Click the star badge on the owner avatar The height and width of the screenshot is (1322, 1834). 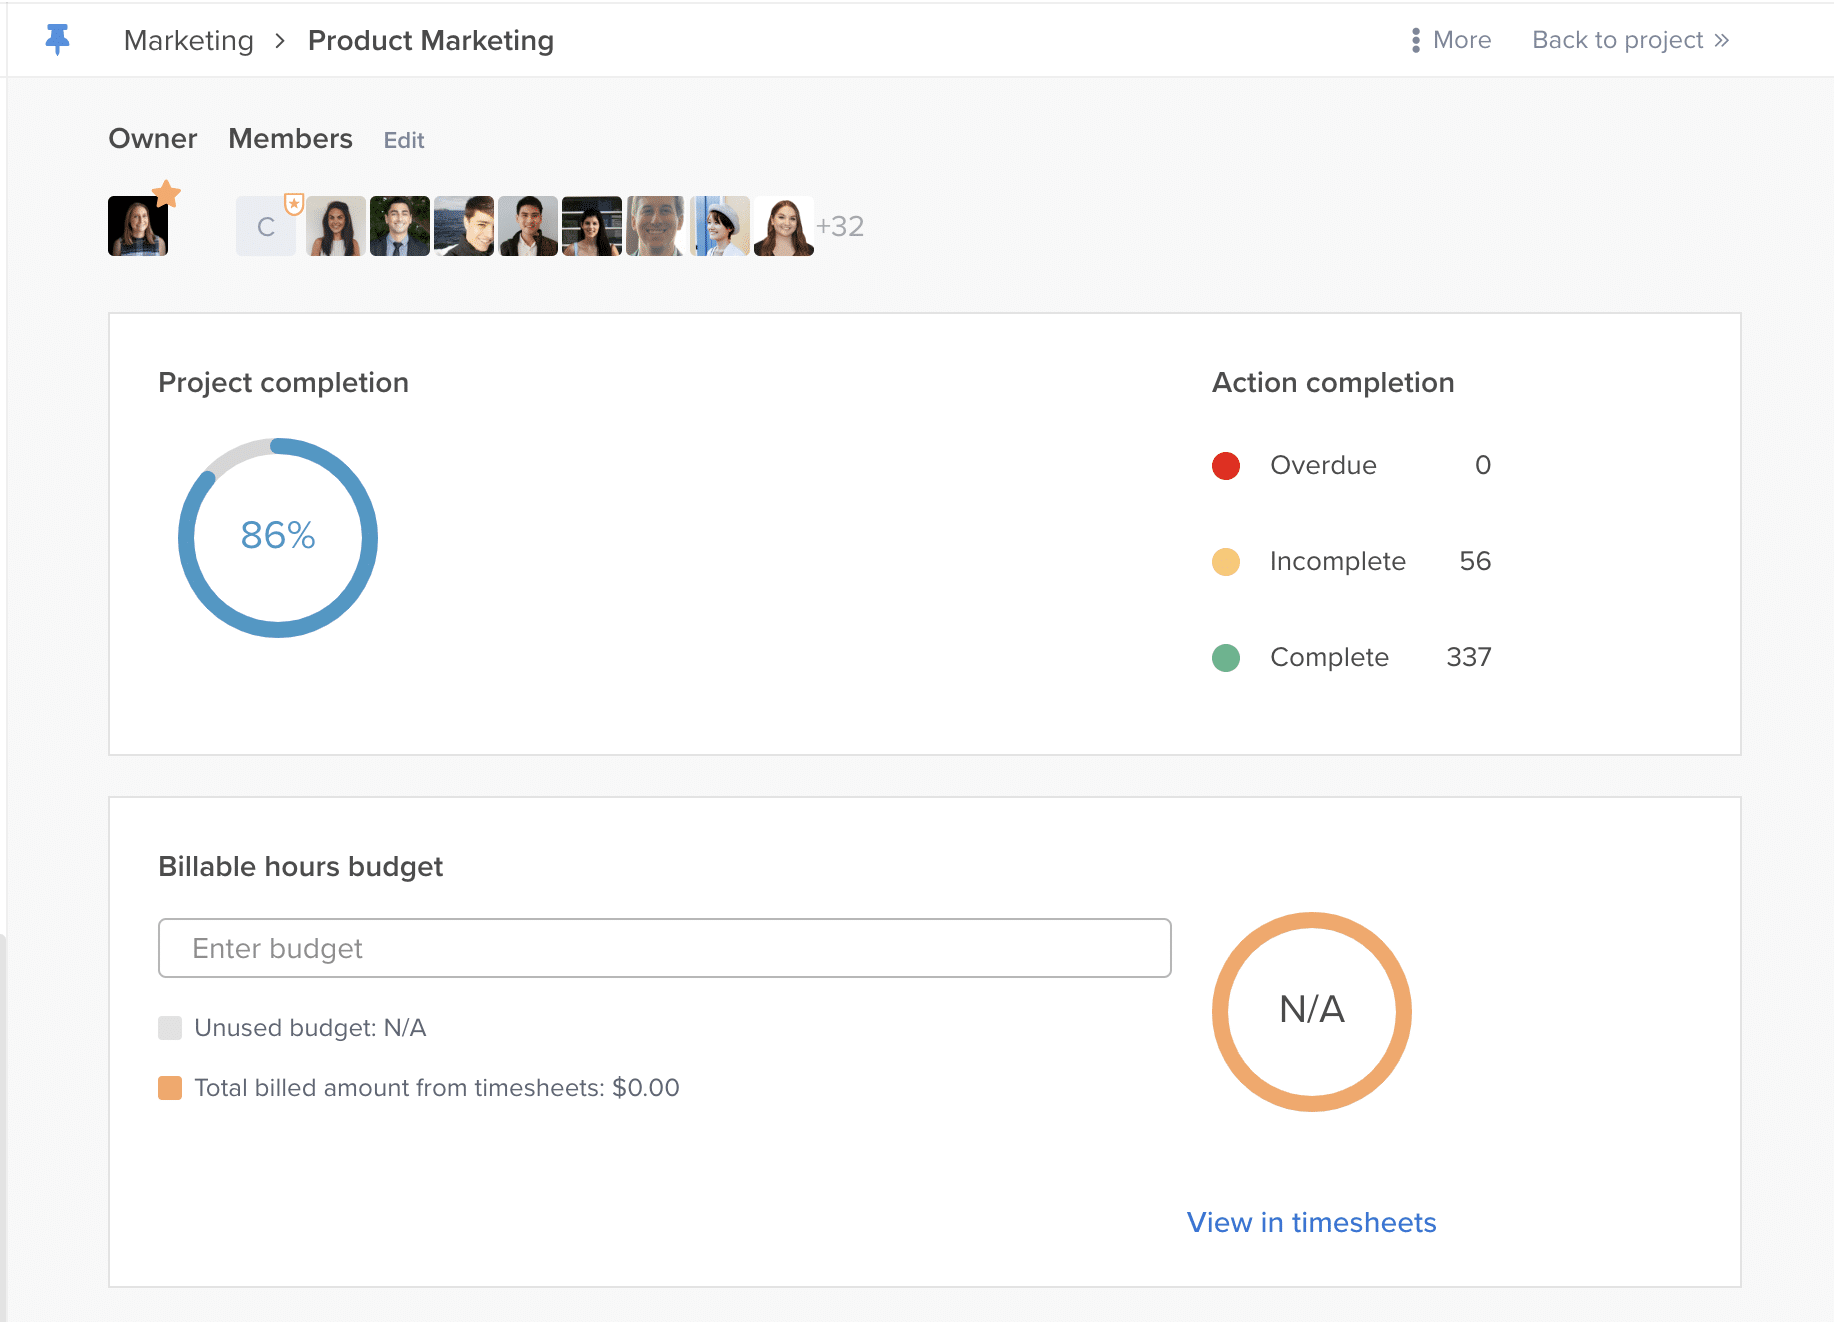(x=168, y=193)
